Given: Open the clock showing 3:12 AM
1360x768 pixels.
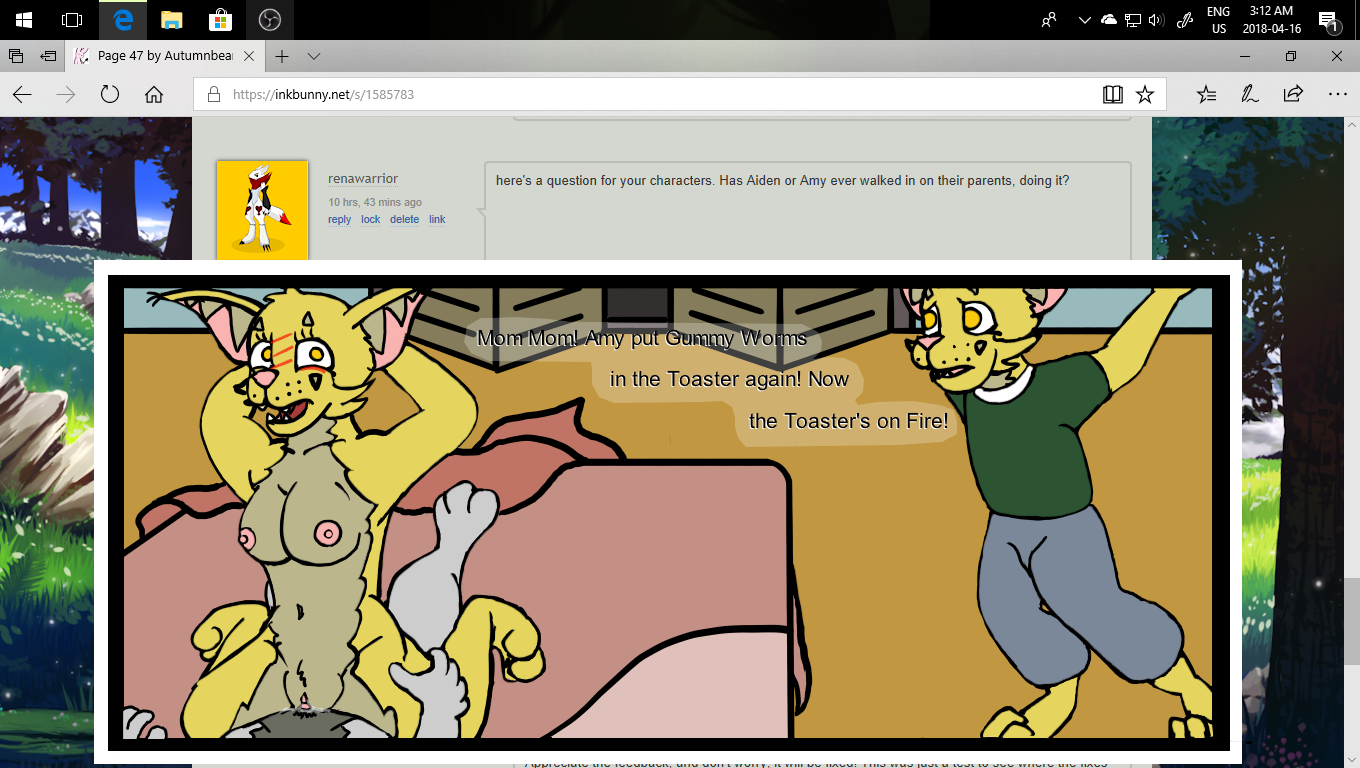Looking at the screenshot, I should (x=1271, y=20).
